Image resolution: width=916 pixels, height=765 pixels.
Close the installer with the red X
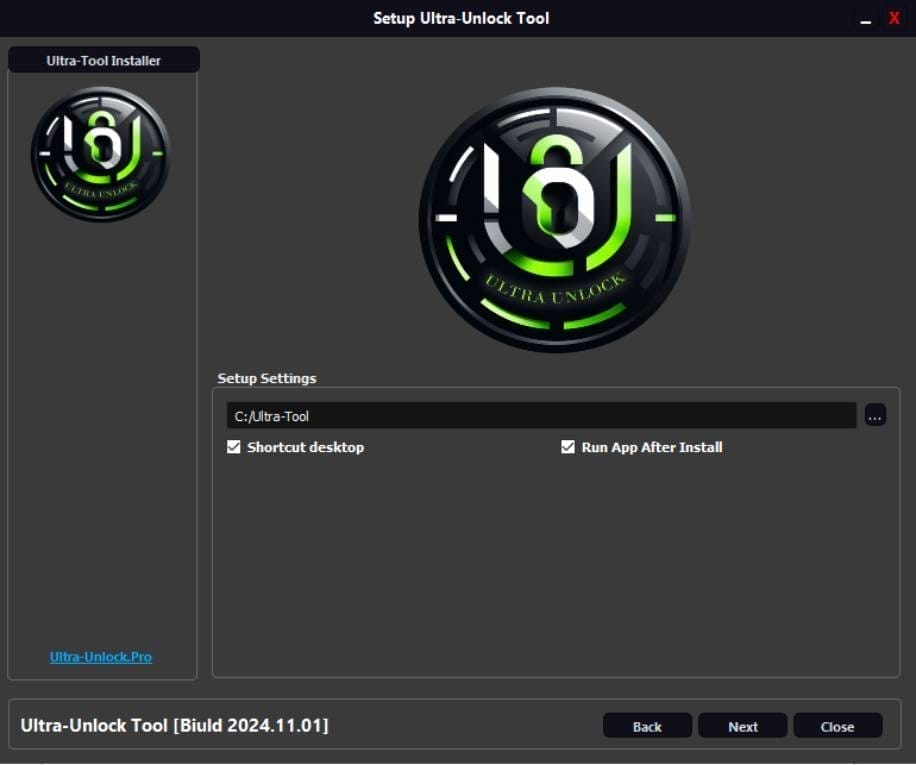coord(894,18)
